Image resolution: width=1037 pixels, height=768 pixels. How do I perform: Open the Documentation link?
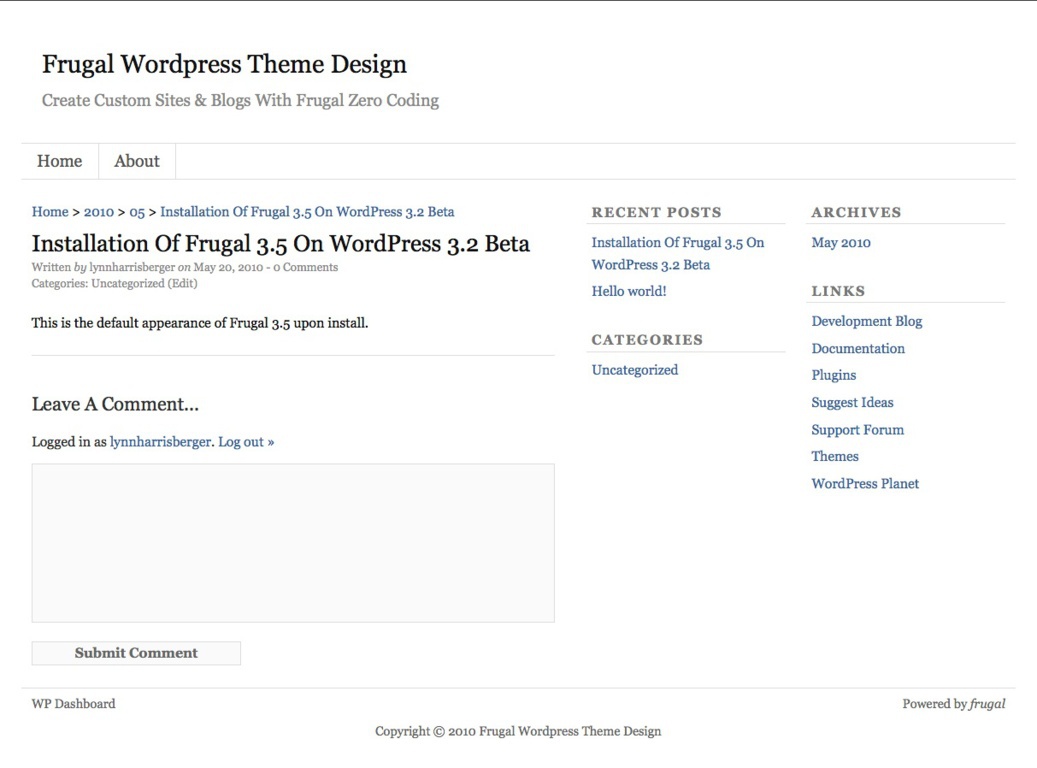click(x=858, y=349)
